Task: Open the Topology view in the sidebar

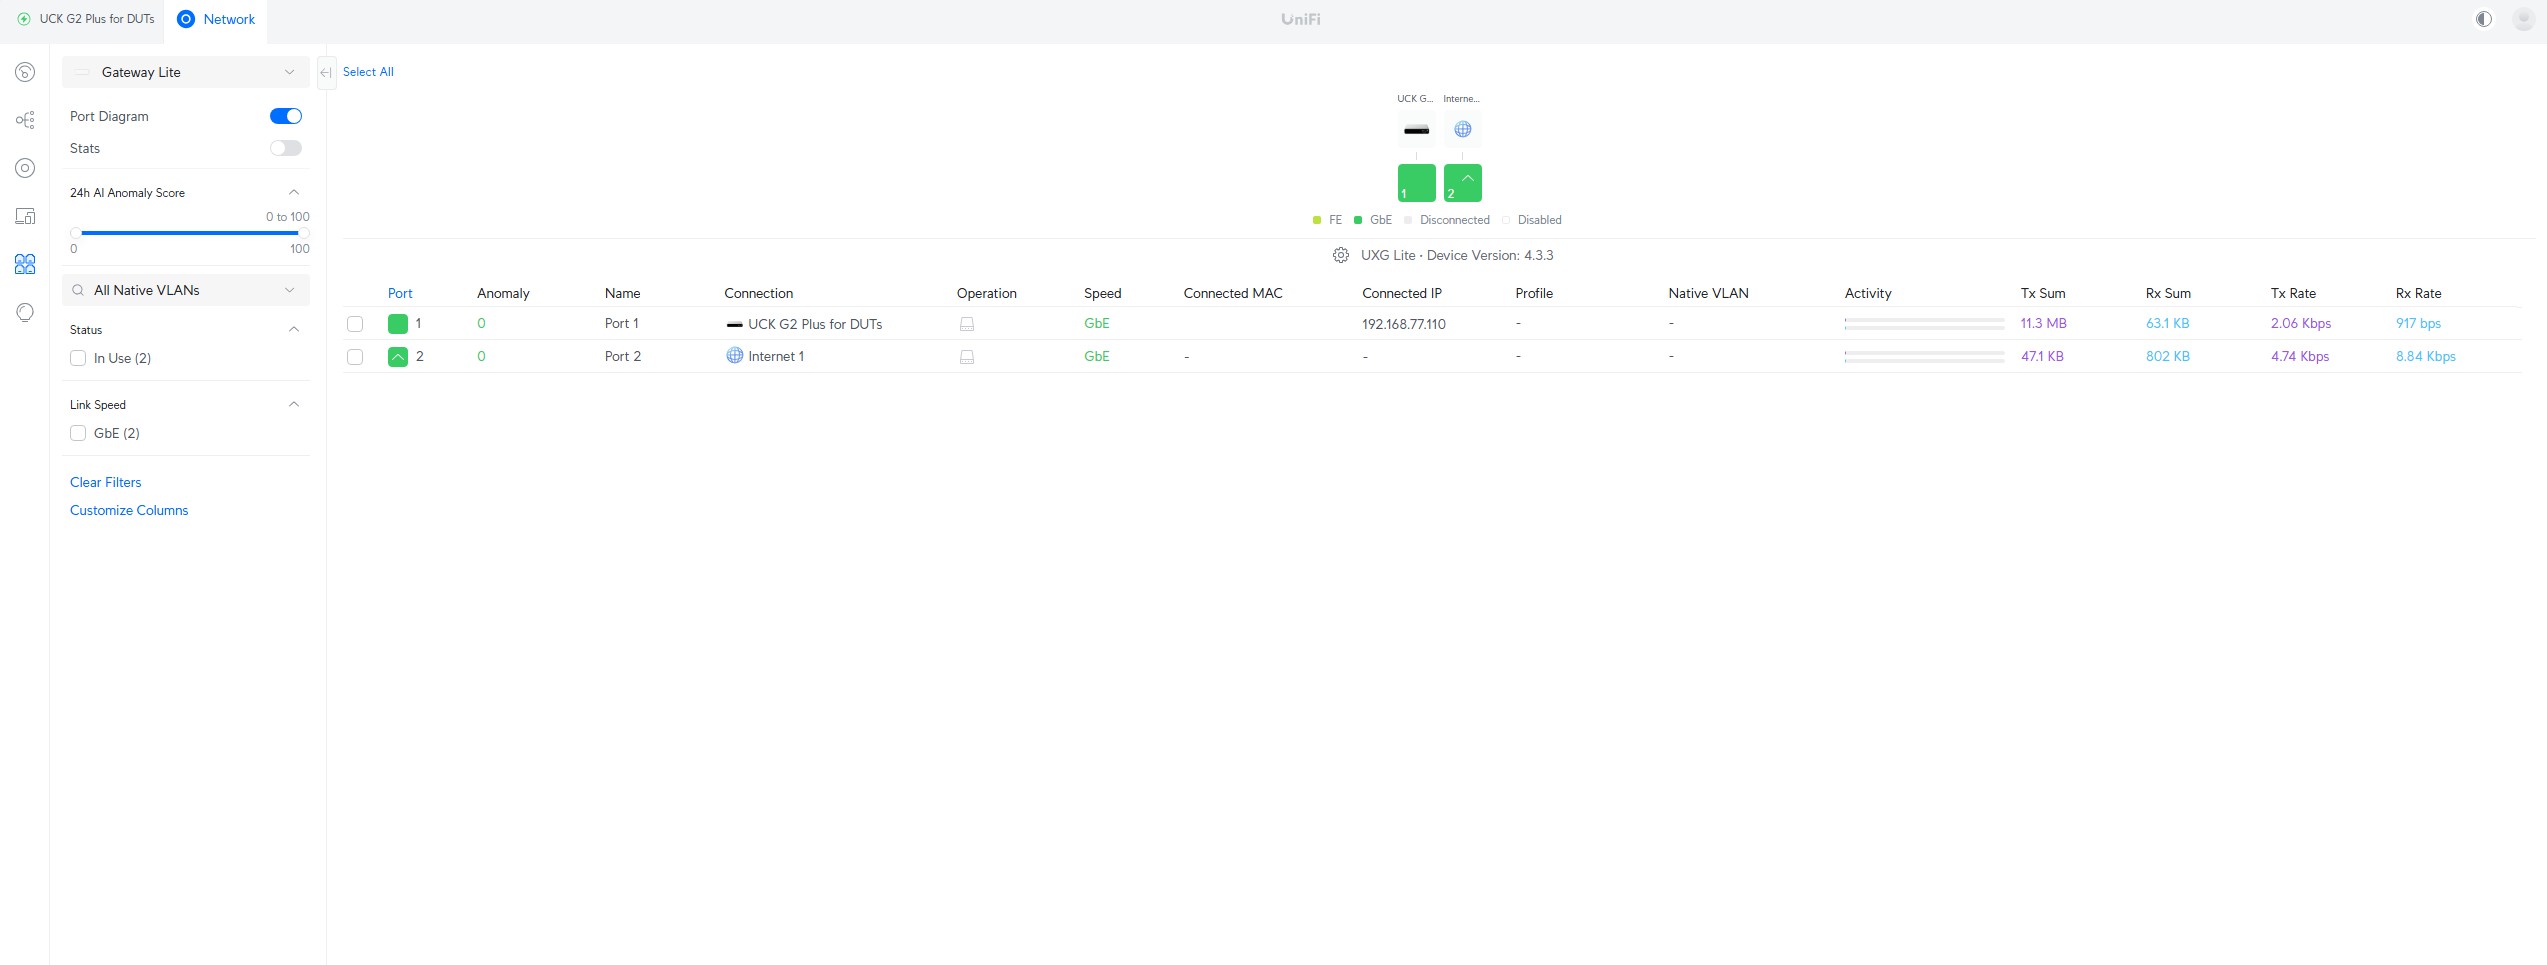Action: pos(25,120)
